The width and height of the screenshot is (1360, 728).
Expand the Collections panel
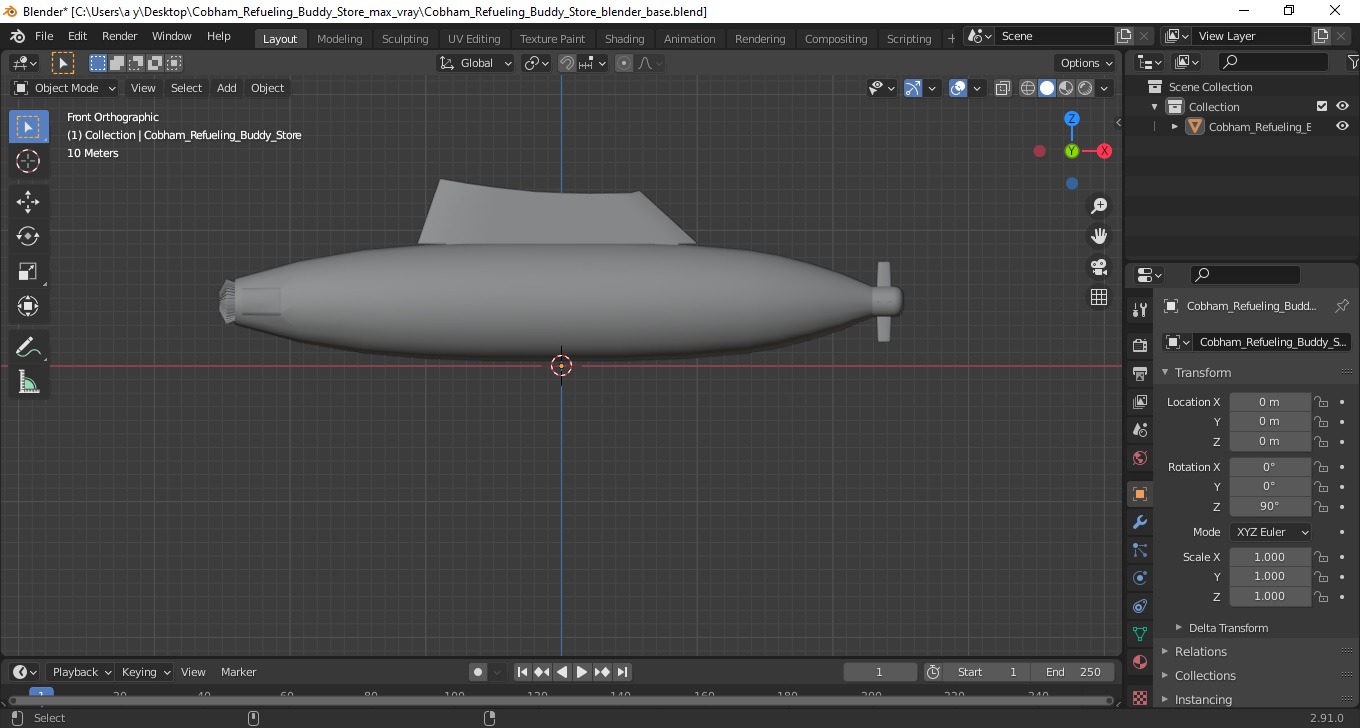(1205, 675)
